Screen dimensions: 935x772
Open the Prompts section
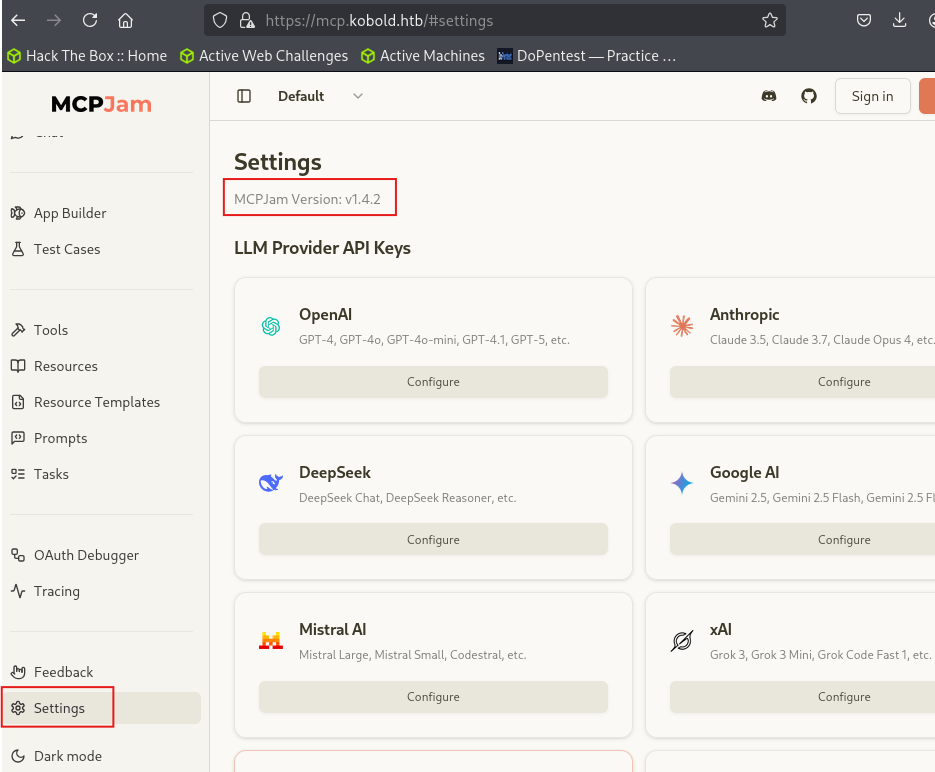[x=49, y=438]
